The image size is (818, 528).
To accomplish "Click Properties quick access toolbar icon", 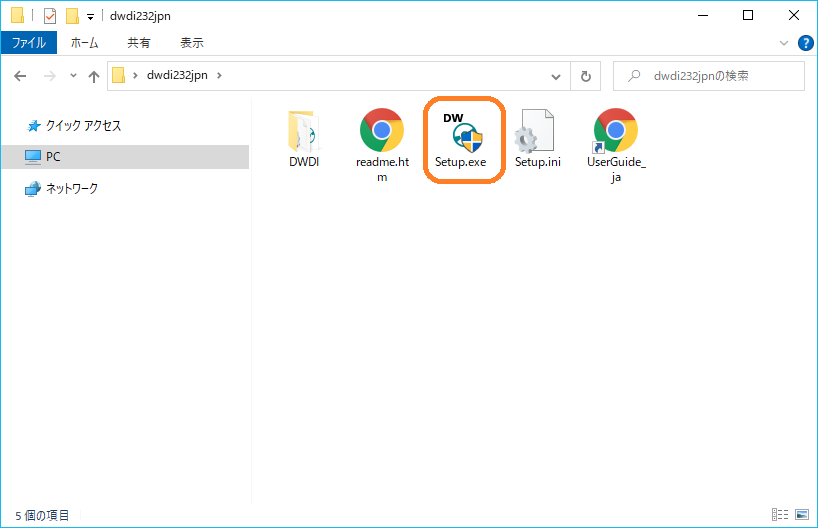I will [50, 16].
